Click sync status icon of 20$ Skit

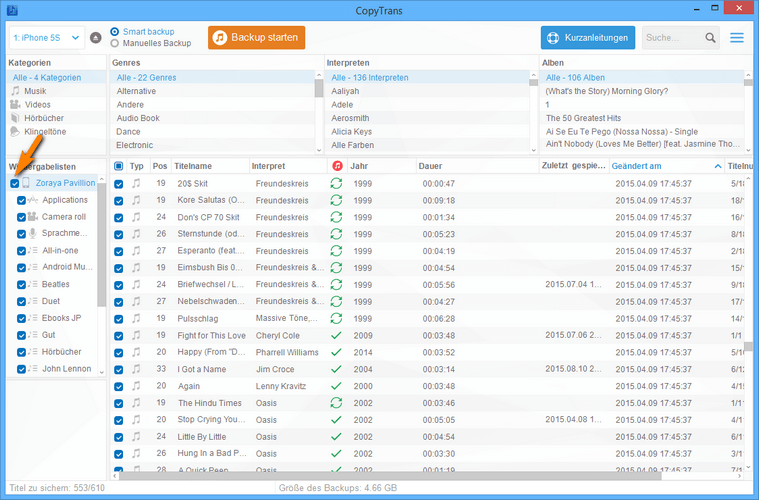coord(336,183)
